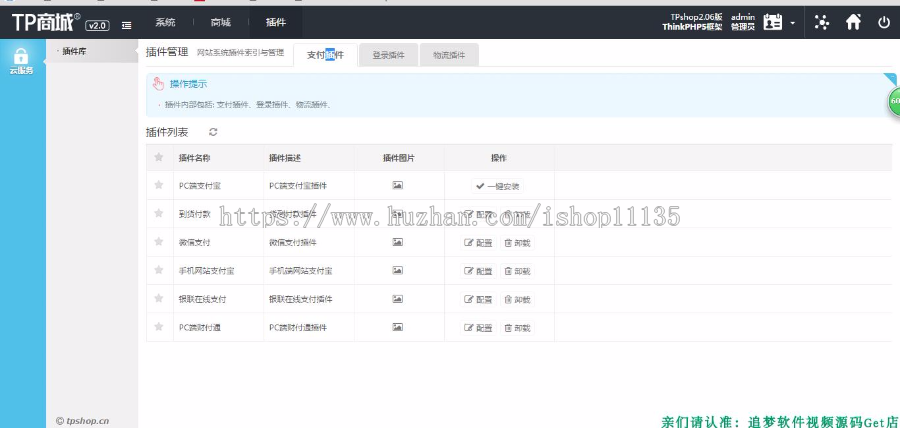Click the plugin image icon for PC端支付宝
Viewport: 900px width, 428px height.
[397, 185]
